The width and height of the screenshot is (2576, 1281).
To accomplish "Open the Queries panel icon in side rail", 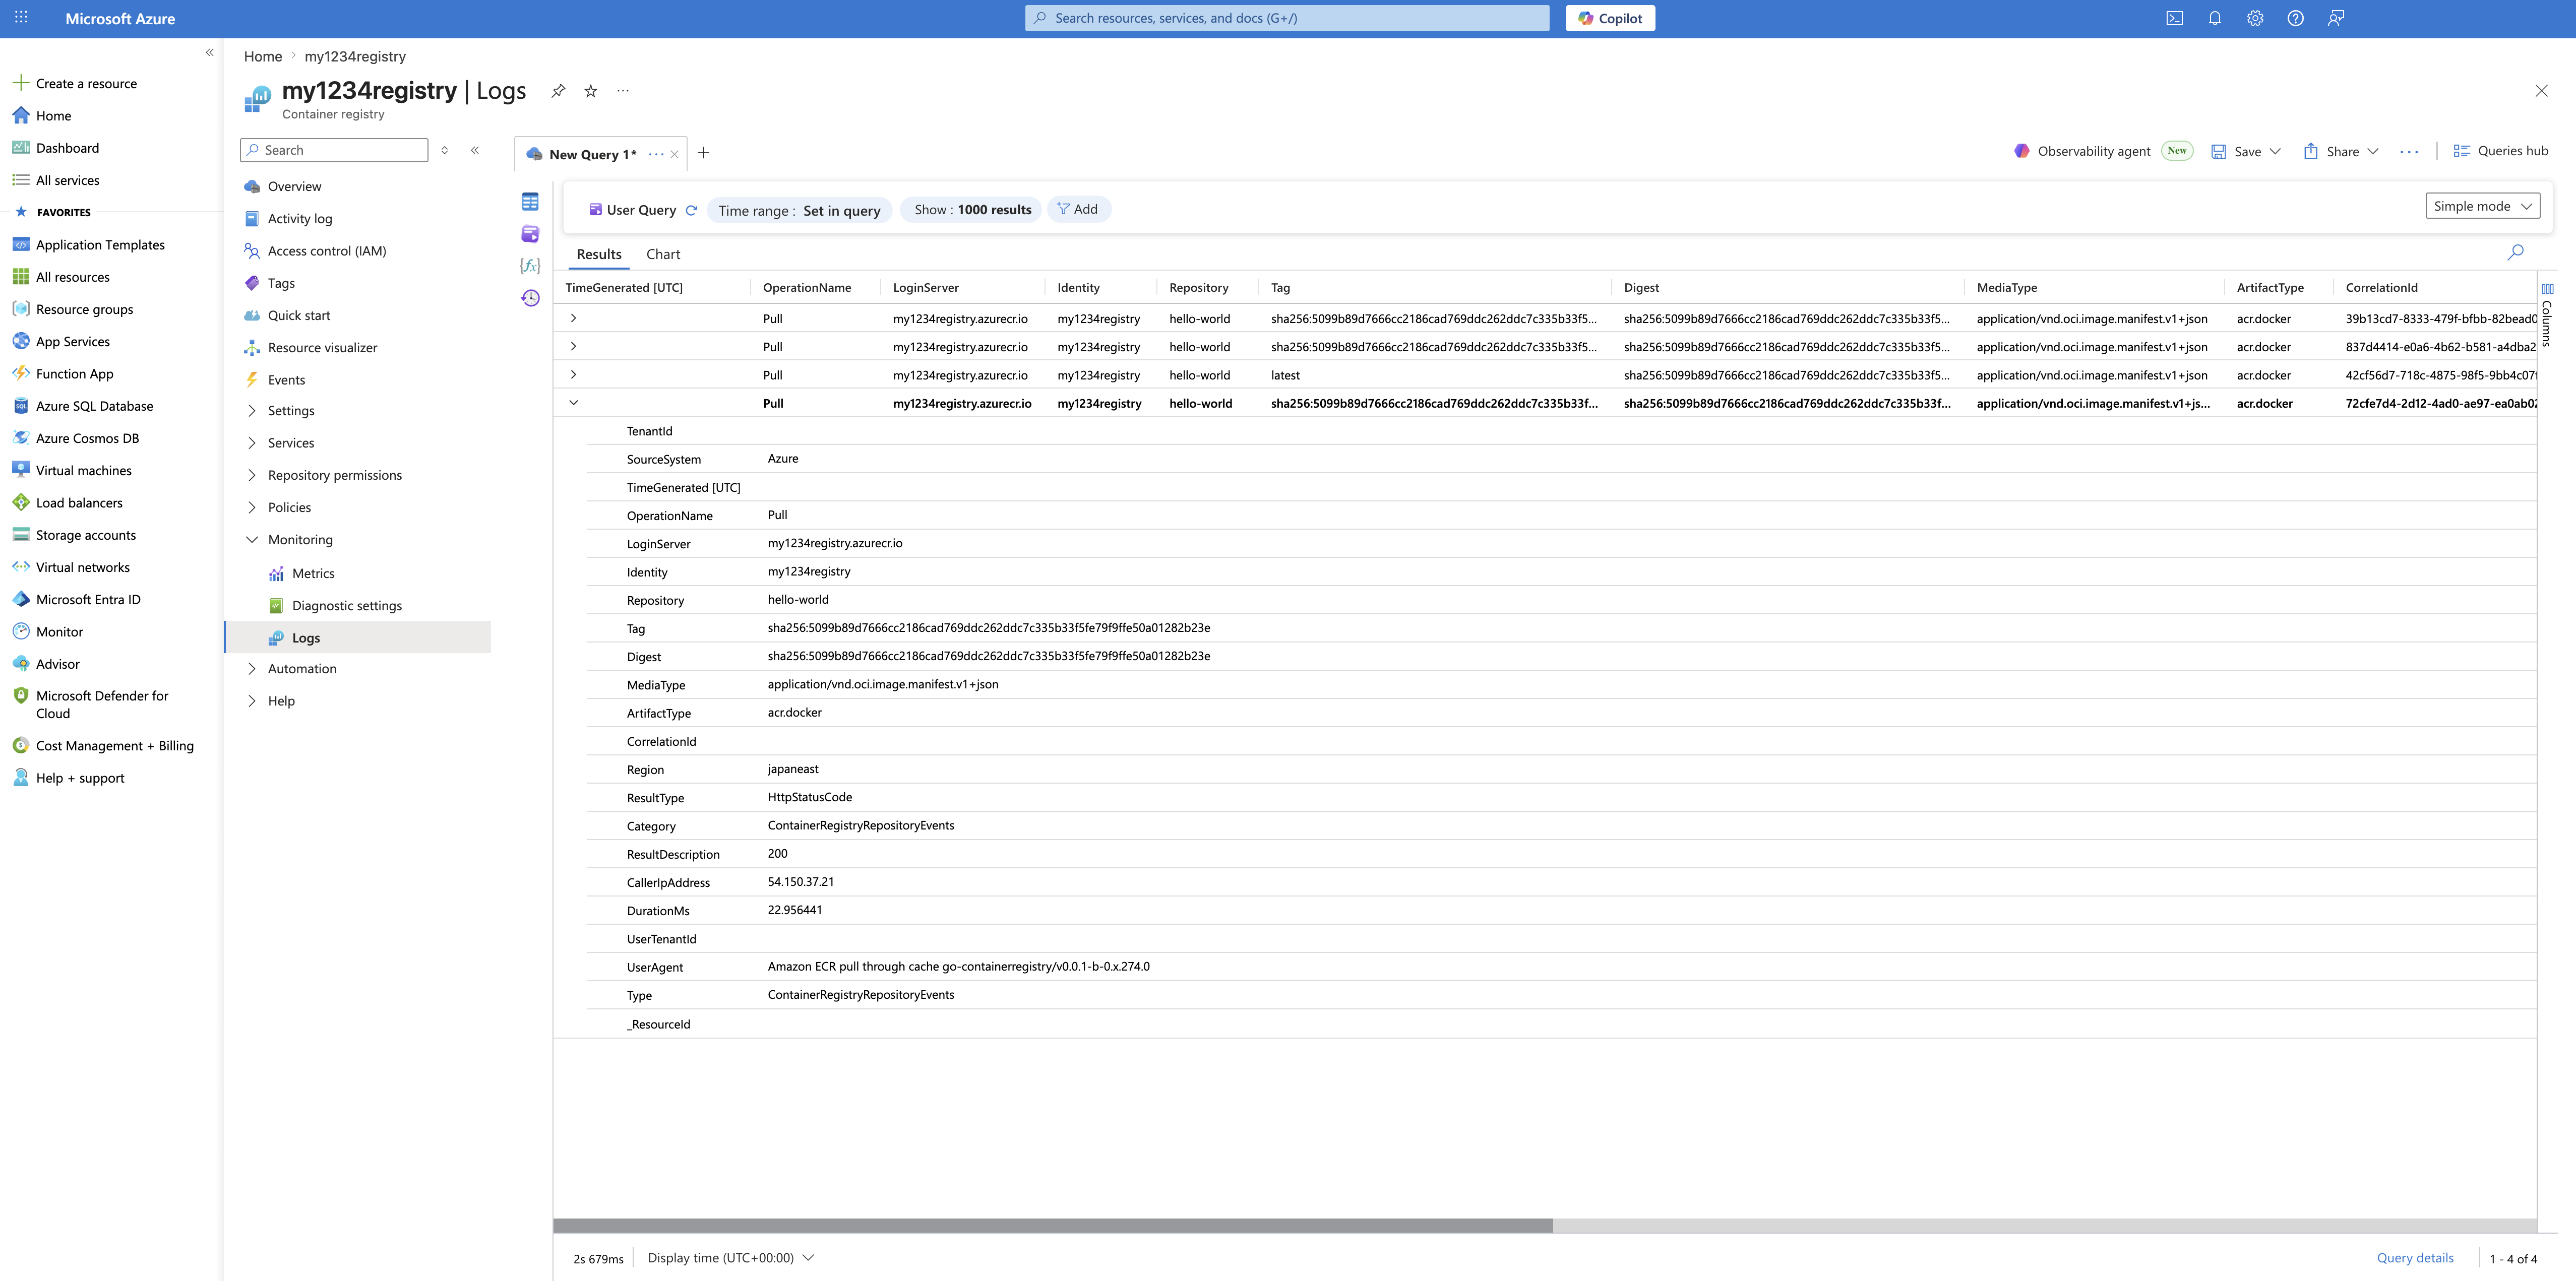I will tap(530, 234).
